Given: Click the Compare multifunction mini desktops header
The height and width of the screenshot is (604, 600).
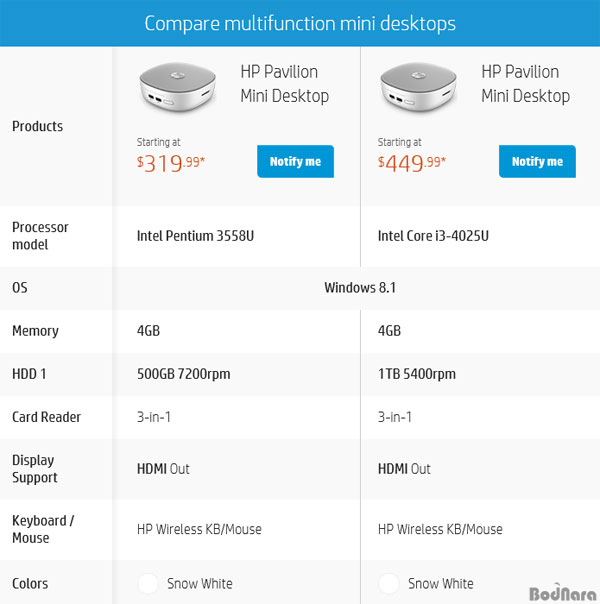Looking at the screenshot, I should [x=300, y=23].
